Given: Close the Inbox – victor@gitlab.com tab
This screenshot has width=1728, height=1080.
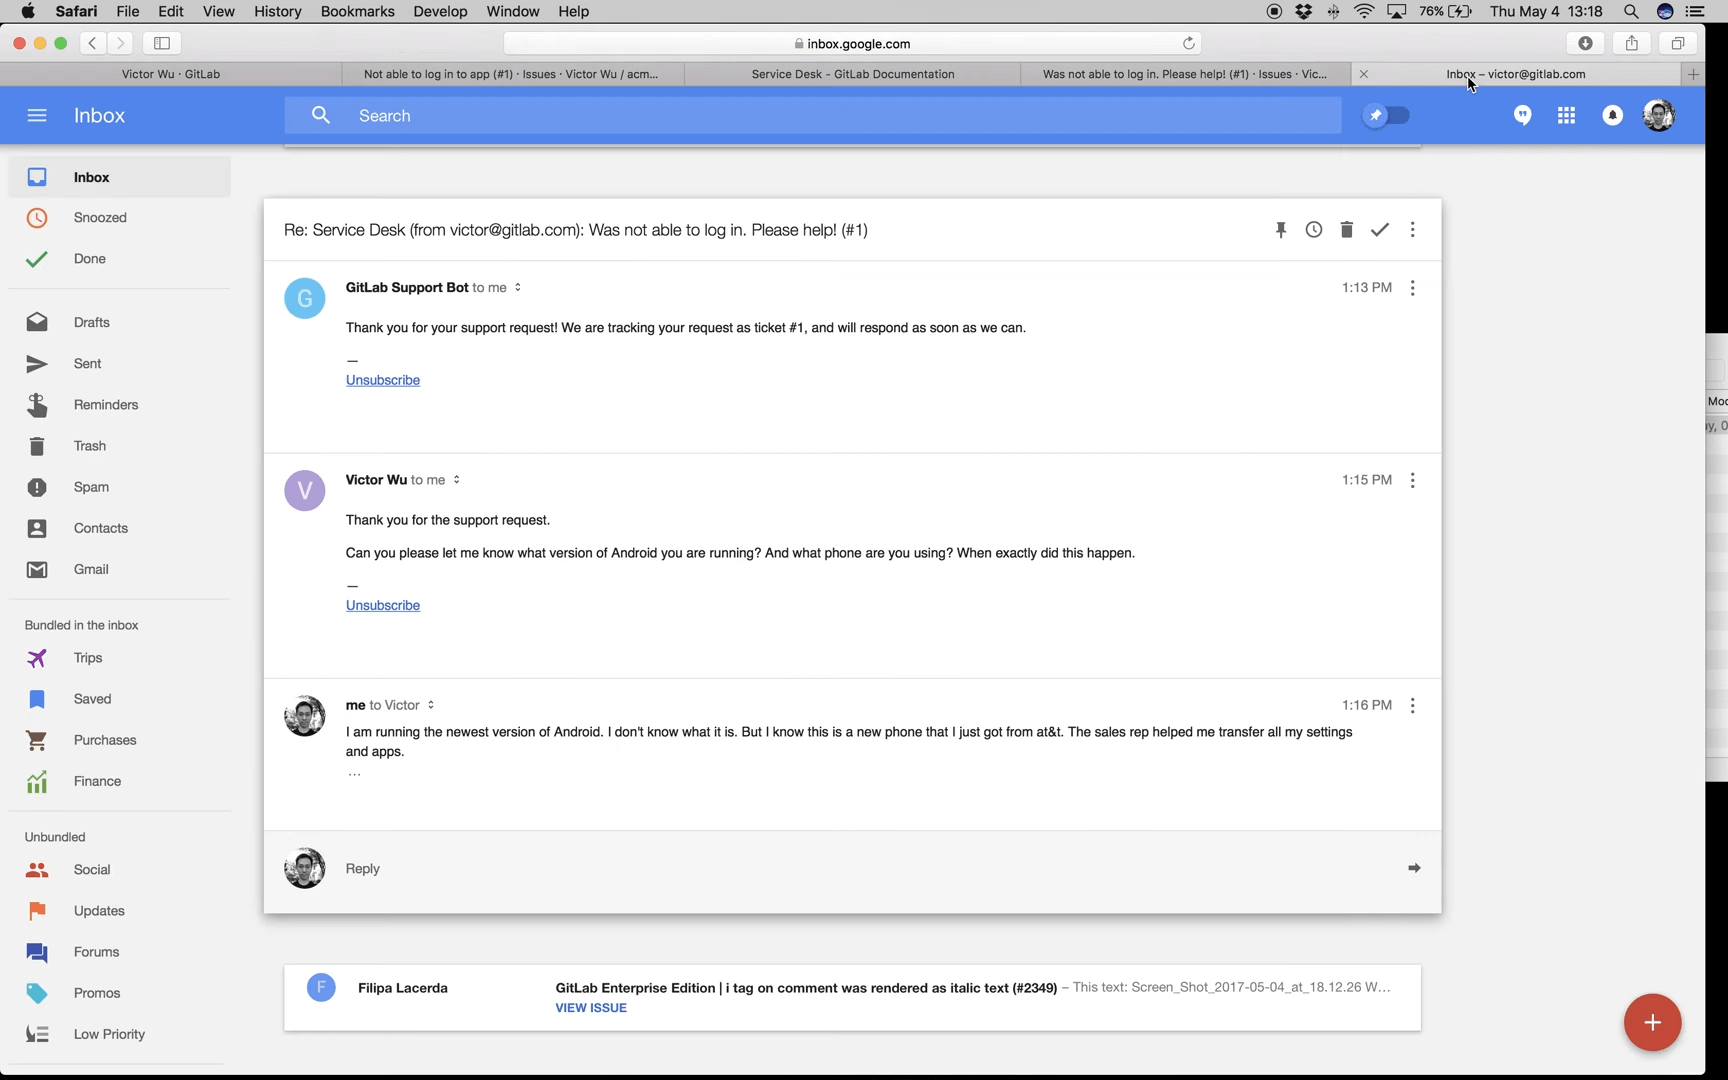Looking at the screenshot, I should (1363, 74).
